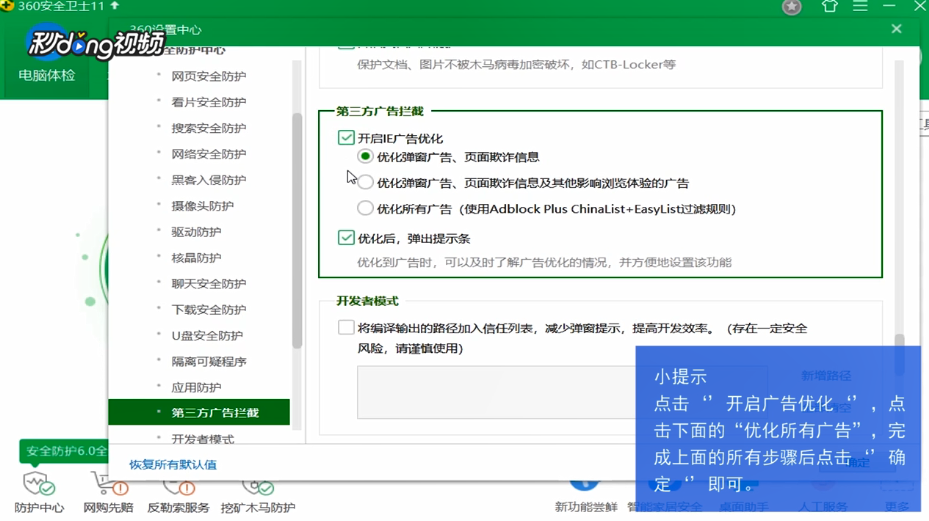This screenshot has height=521, width=929.
Task: Select 应用防护 in sidebar
Action: pos(196,388)
